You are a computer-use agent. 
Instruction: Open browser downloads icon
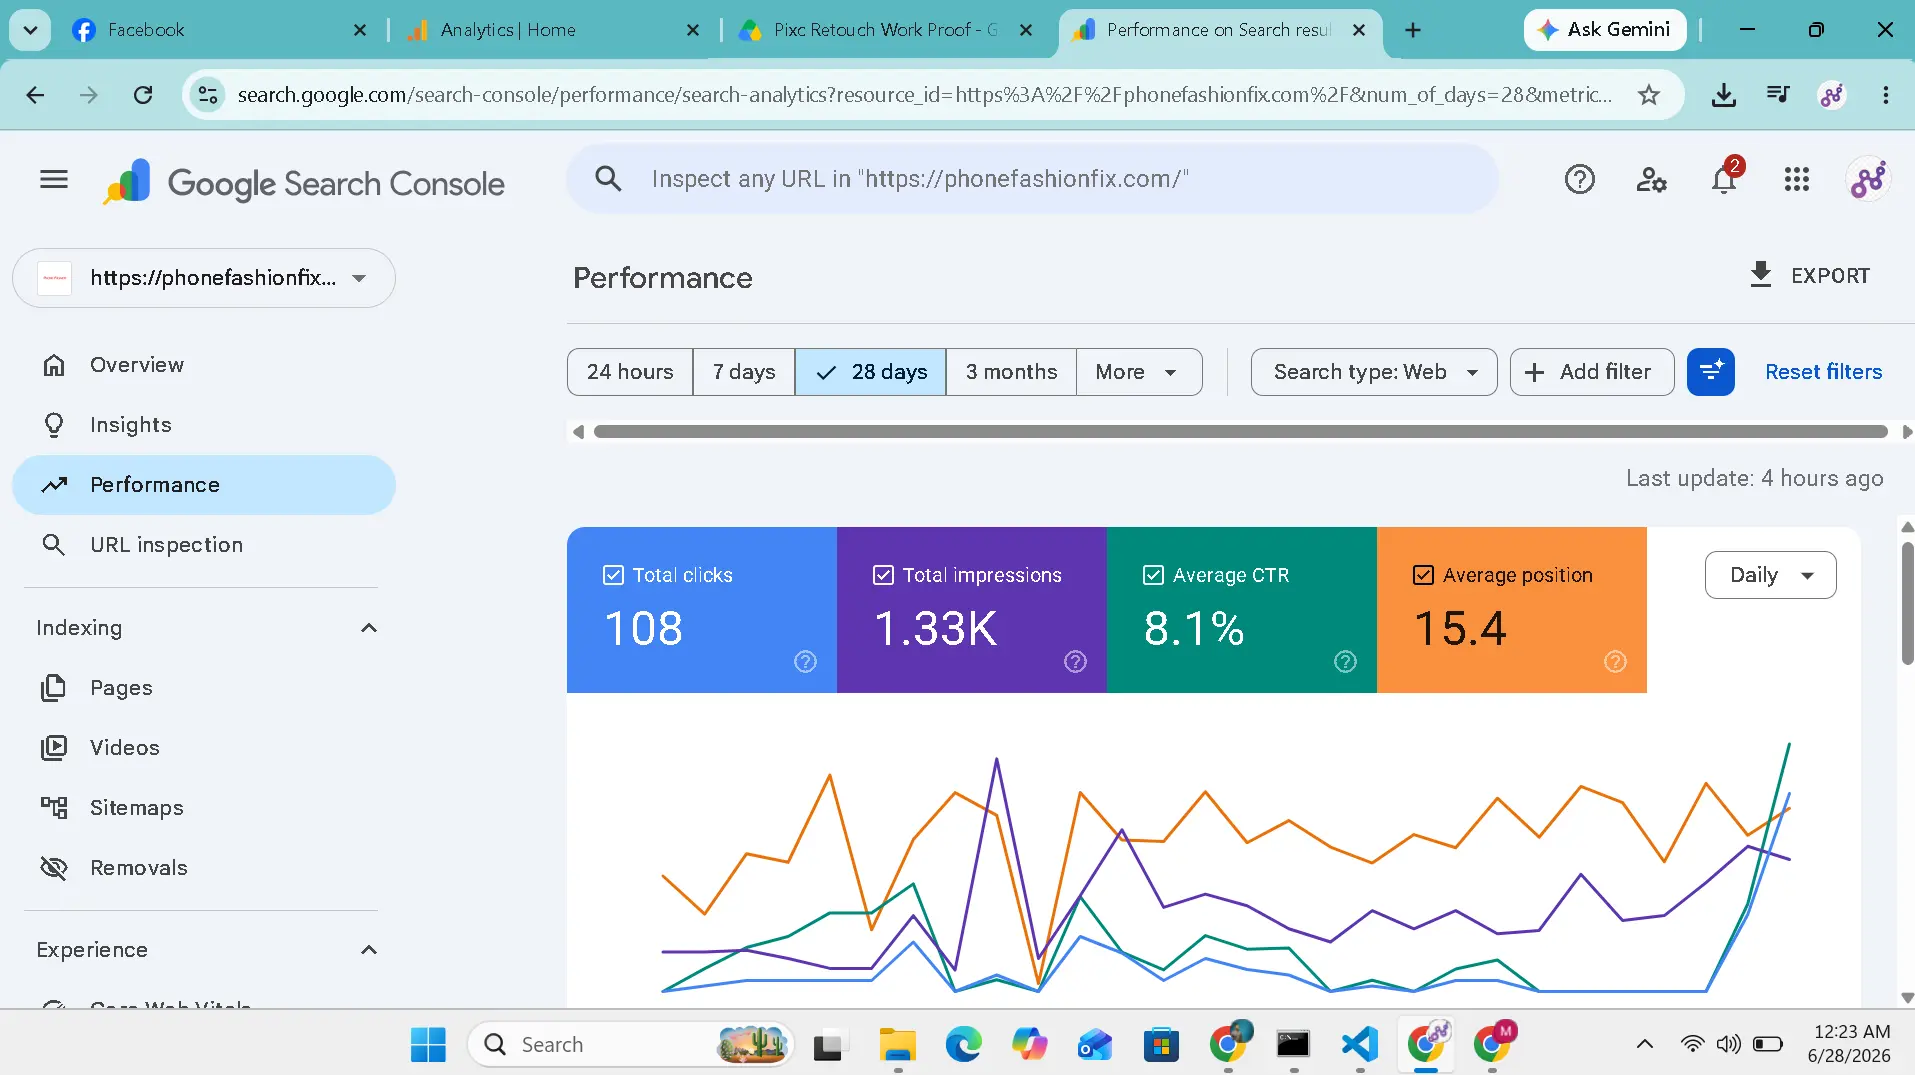coord(1723,95)
